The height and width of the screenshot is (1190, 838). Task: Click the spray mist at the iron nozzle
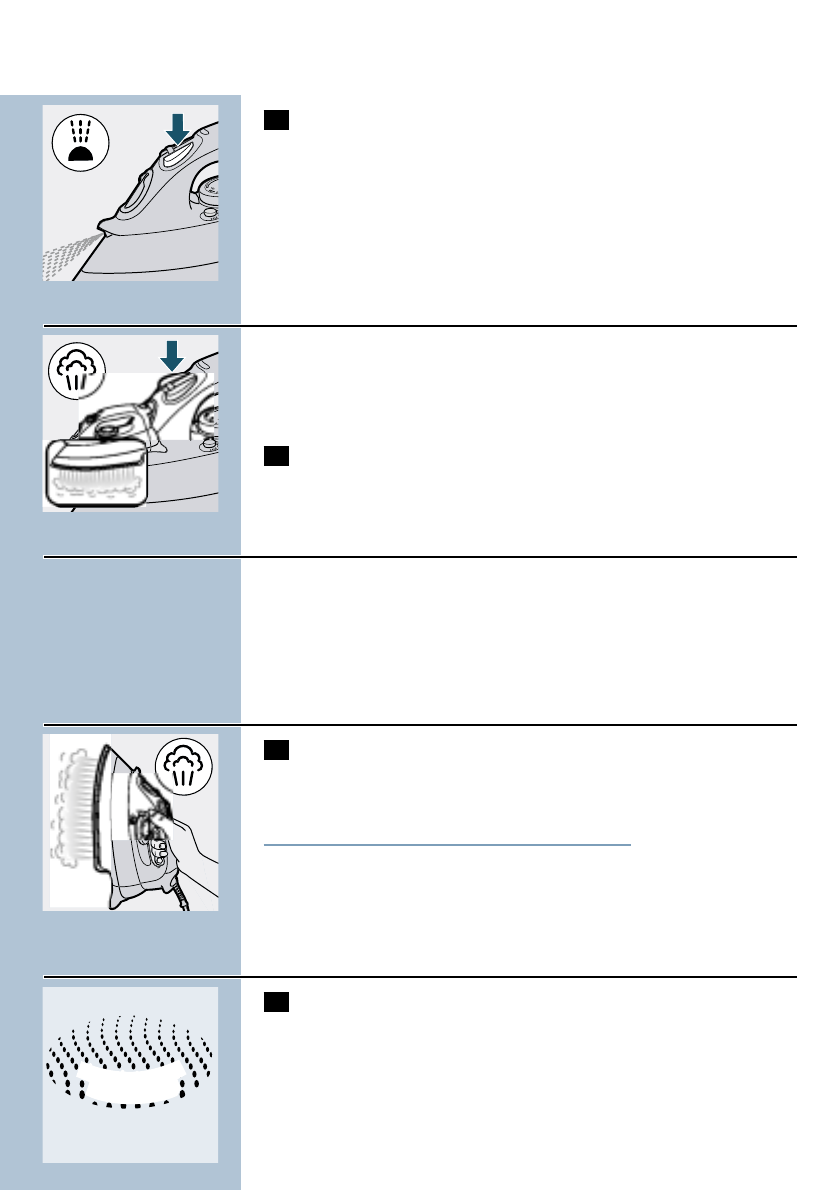click(70, 257)
